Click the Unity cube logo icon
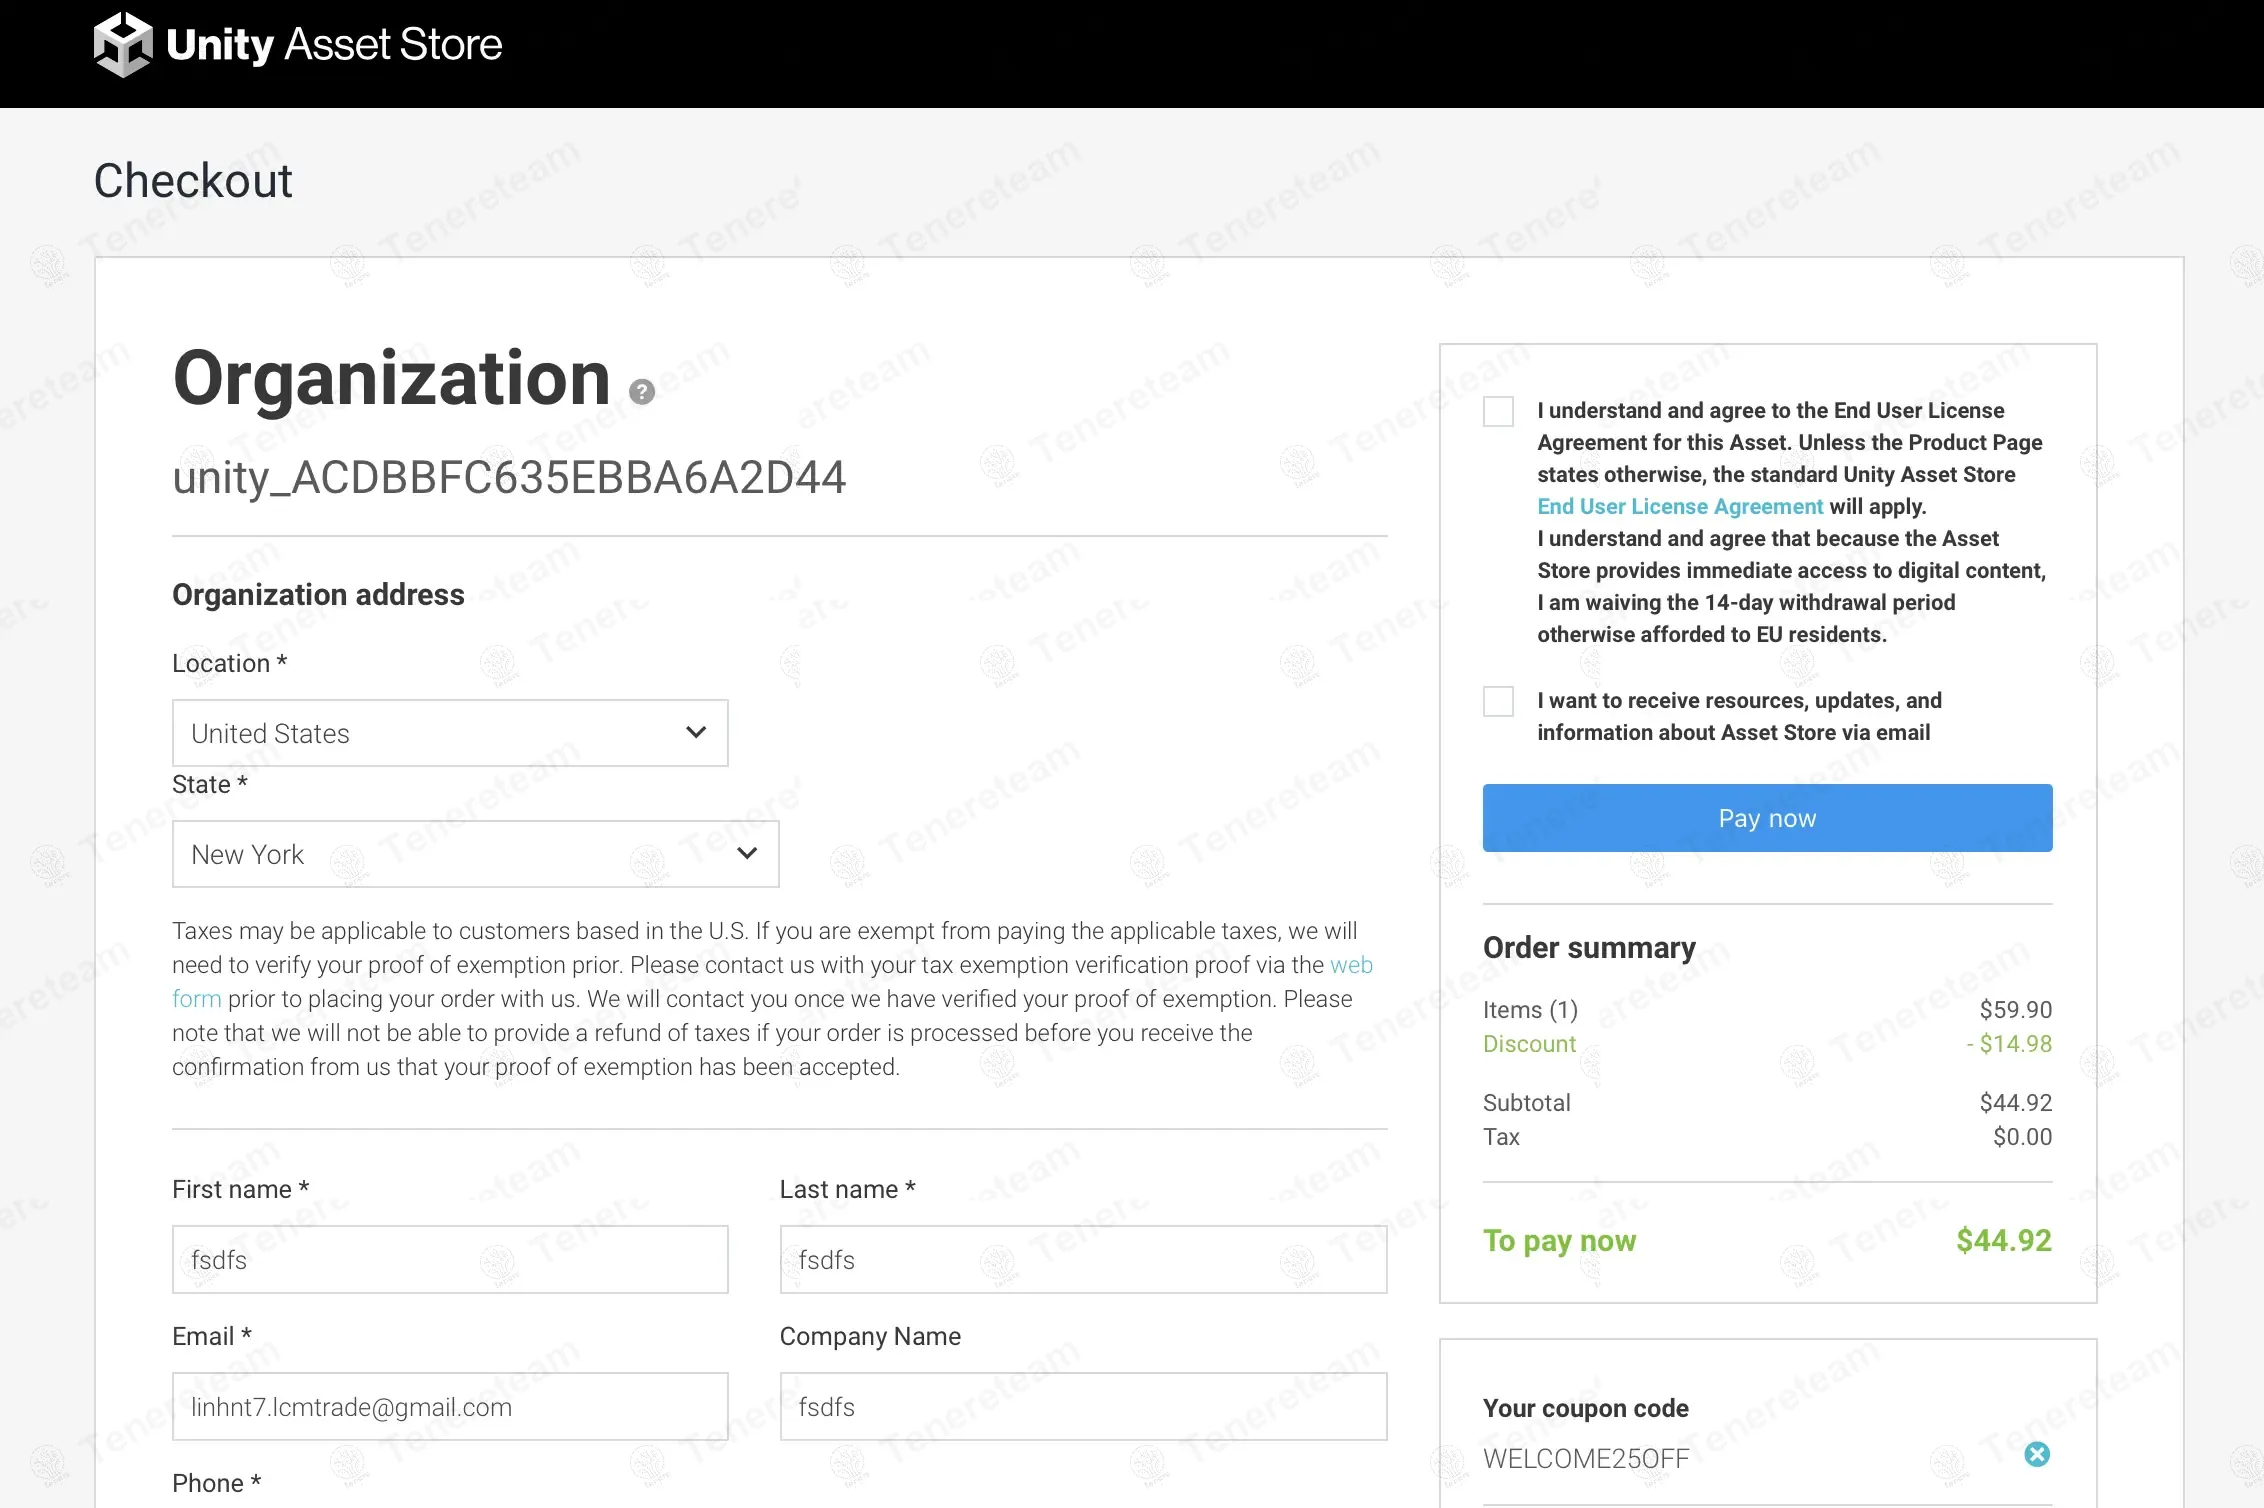Viewport: 2264px width, 1508px height. click(x=122, y=45)
